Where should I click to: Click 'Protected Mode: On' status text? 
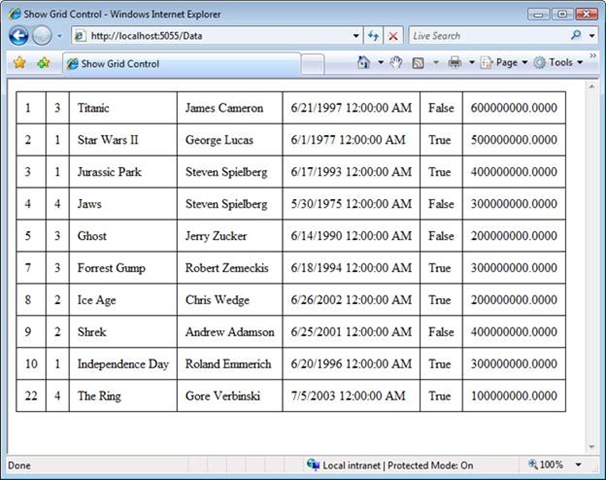coord(430,465)
